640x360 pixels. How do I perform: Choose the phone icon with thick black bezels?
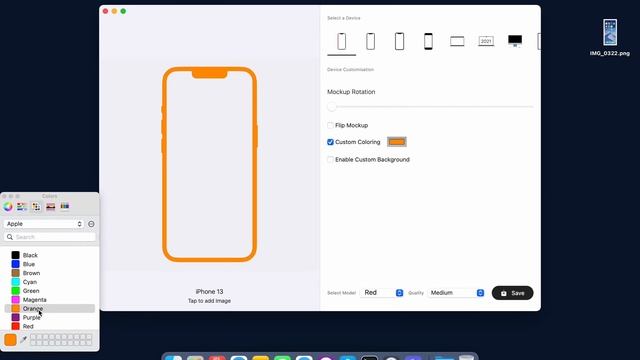[428, 41]
